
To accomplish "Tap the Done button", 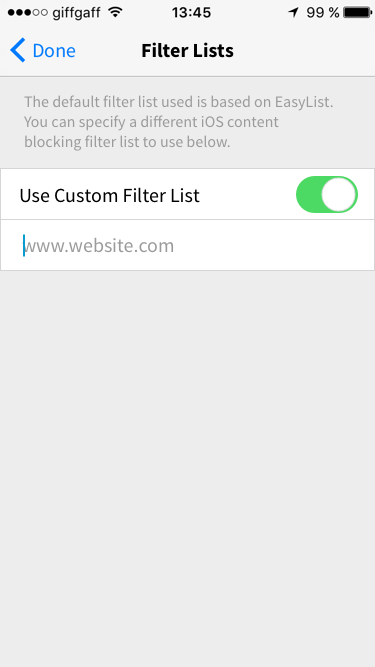I will pyautogui.click(x=43, y=51).
